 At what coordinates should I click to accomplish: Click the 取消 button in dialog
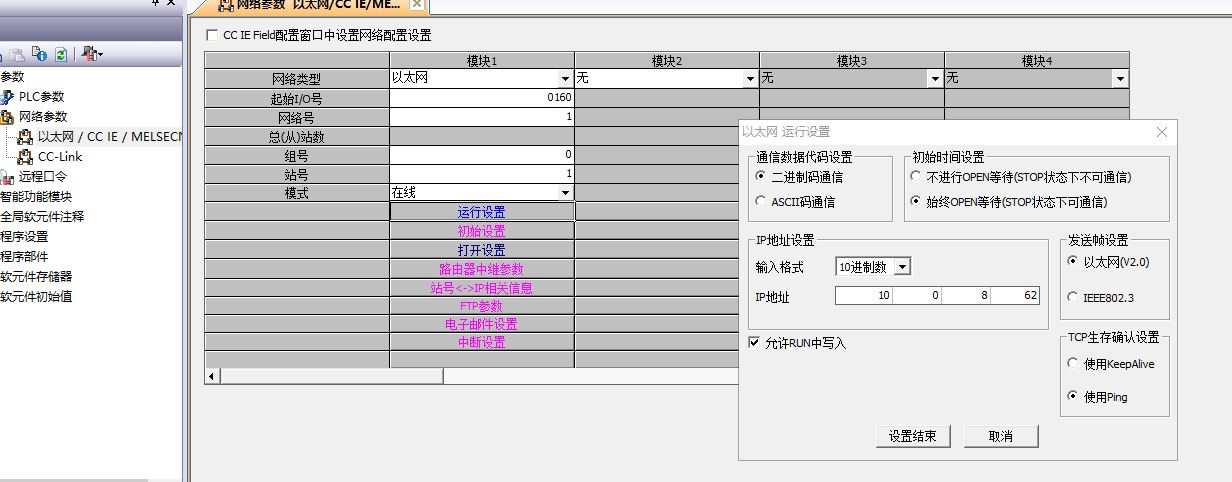1000,436
